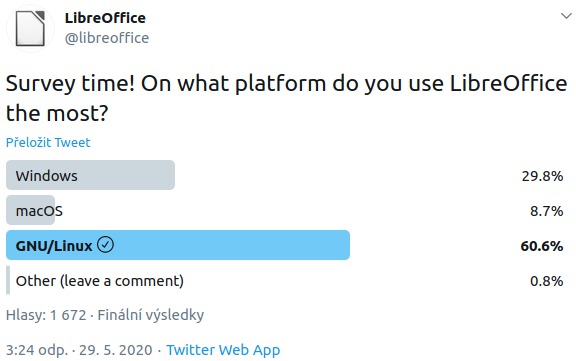This screenshot has height=361, width=576.
Task: Click the survey question tweet text
Action: 287,98
